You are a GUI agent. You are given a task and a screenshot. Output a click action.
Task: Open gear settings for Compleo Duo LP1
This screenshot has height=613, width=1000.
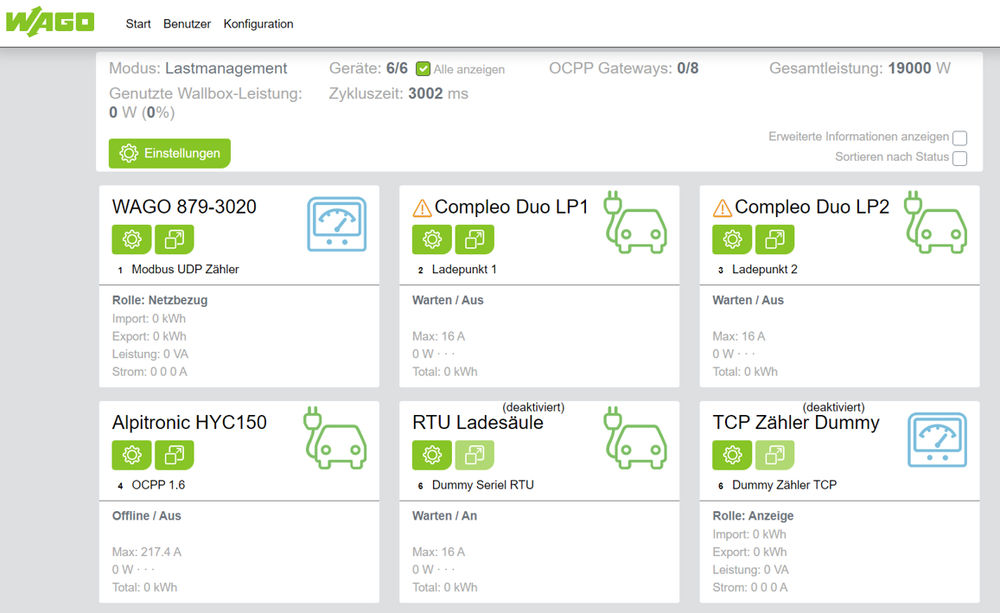coord(432,239)
